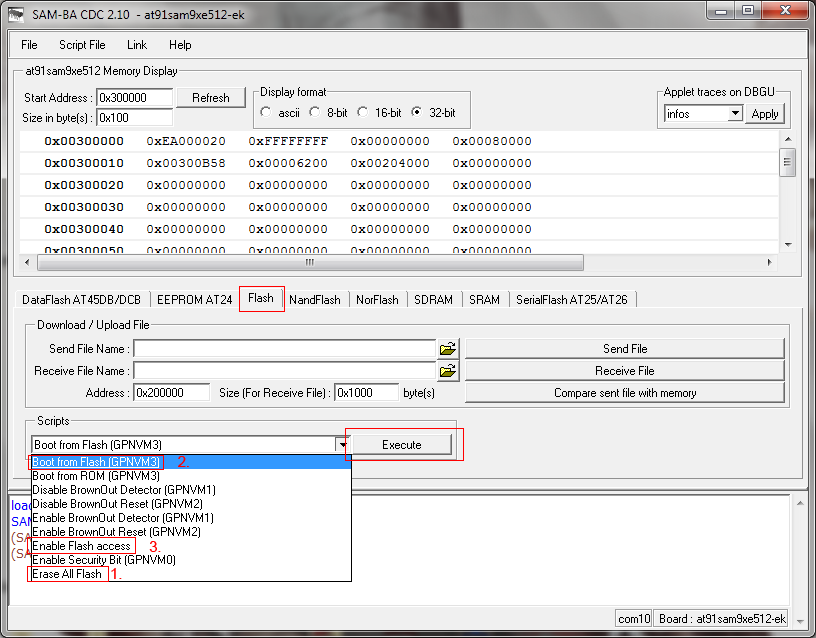Open the Help menu
Image resolution: width=816 pixels, height=638 pixels.
click(180, 45)
